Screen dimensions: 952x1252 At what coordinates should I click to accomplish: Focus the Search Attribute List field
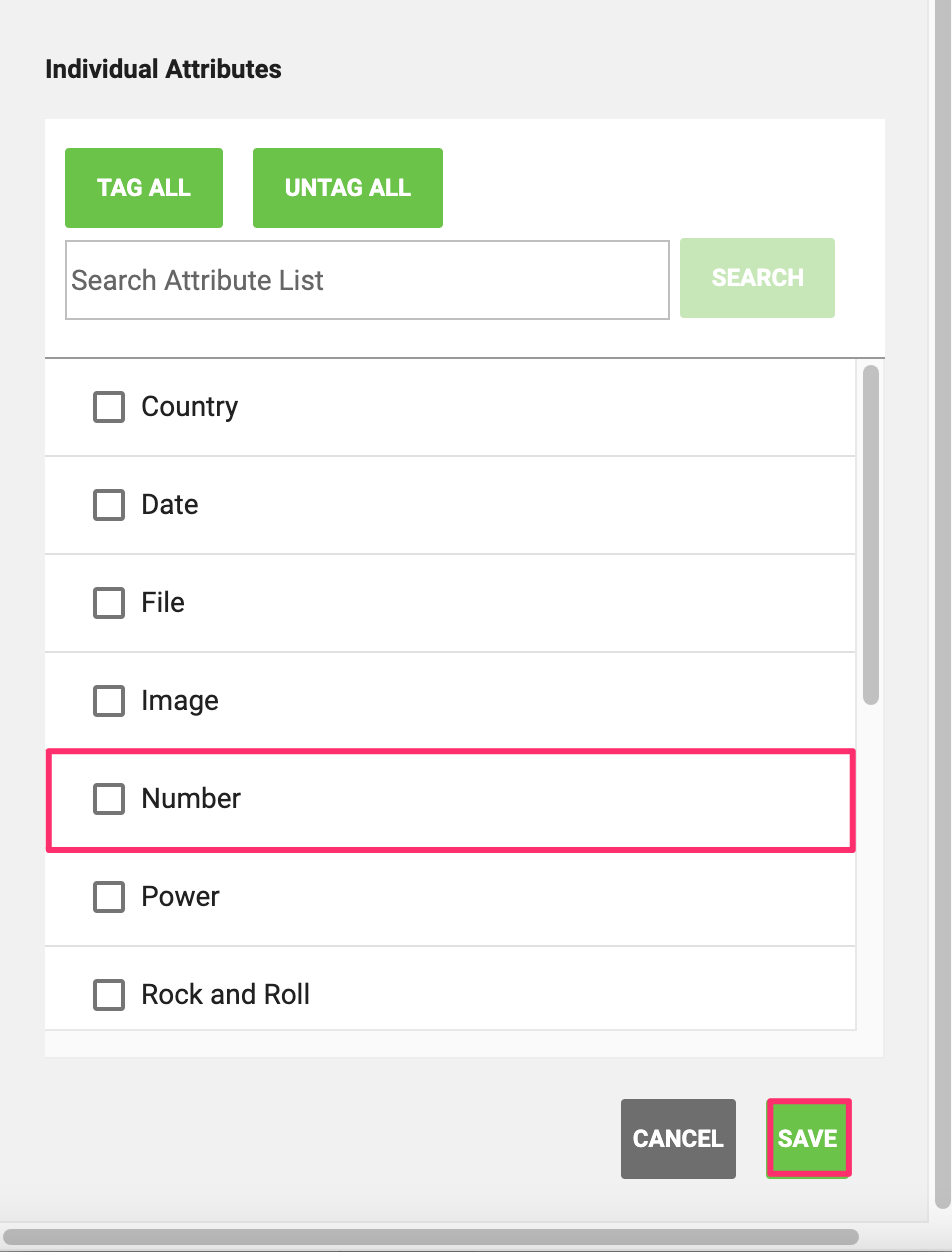click(367, 280)
